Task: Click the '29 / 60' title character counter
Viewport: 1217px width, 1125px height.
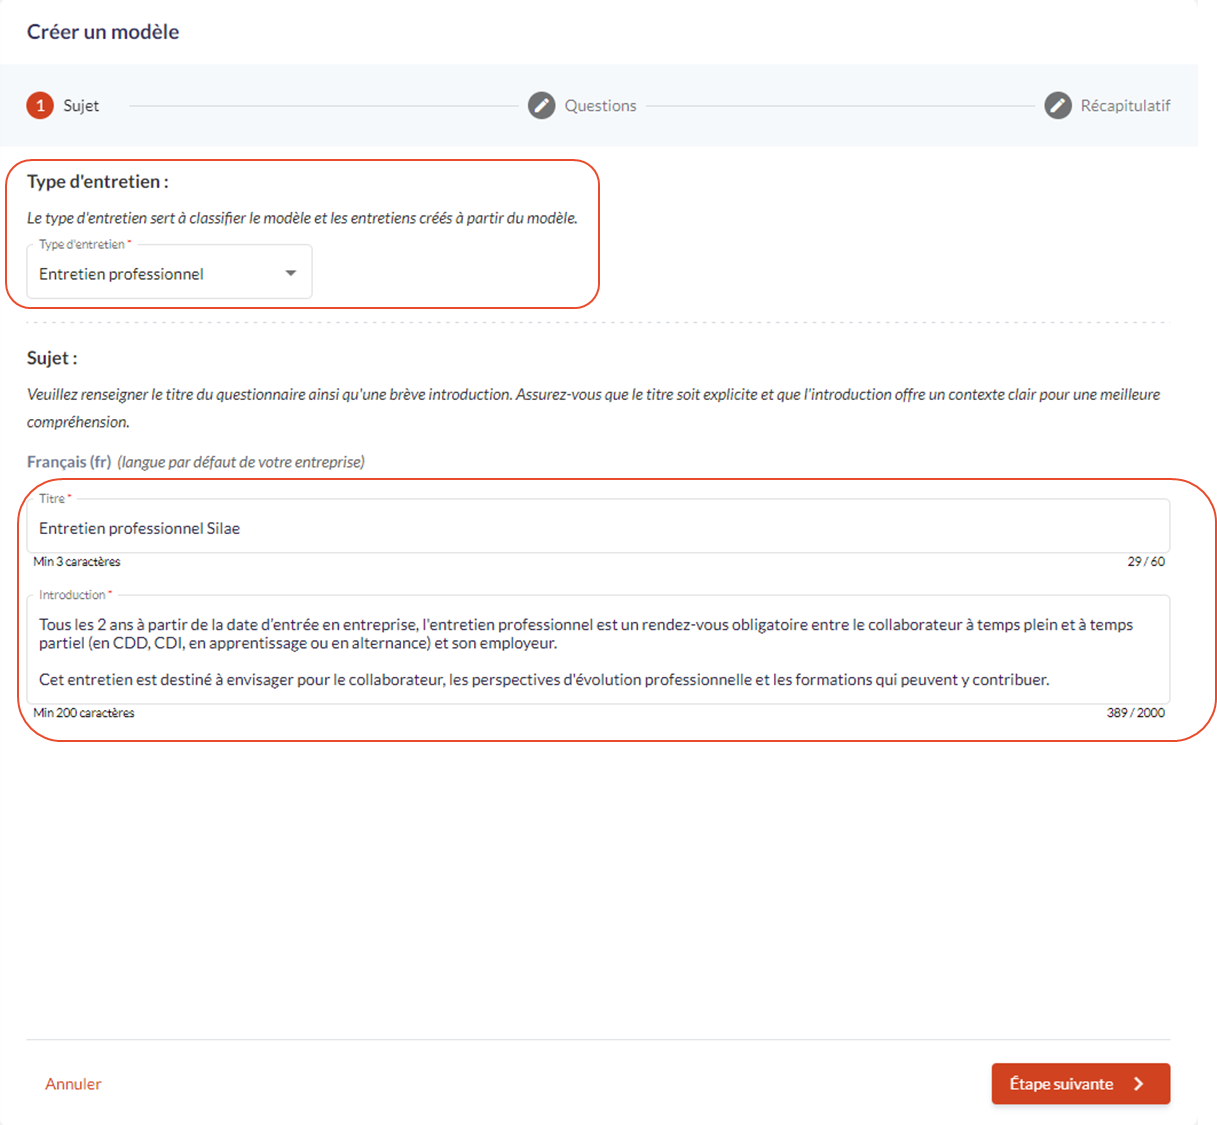Action: coord(1146,561)
